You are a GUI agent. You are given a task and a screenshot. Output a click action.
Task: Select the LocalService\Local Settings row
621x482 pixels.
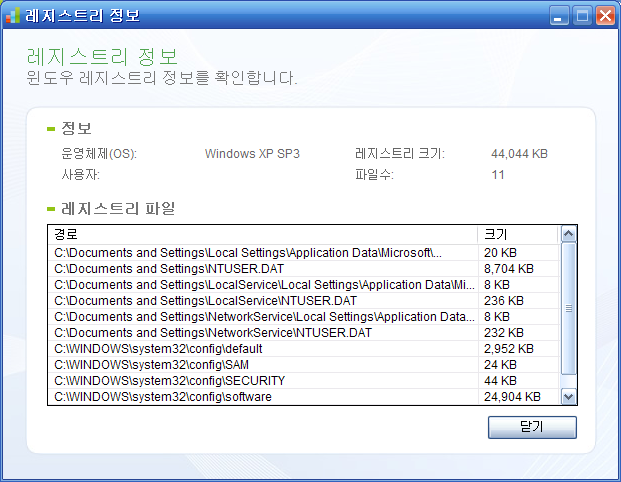(x=303, y=285)
